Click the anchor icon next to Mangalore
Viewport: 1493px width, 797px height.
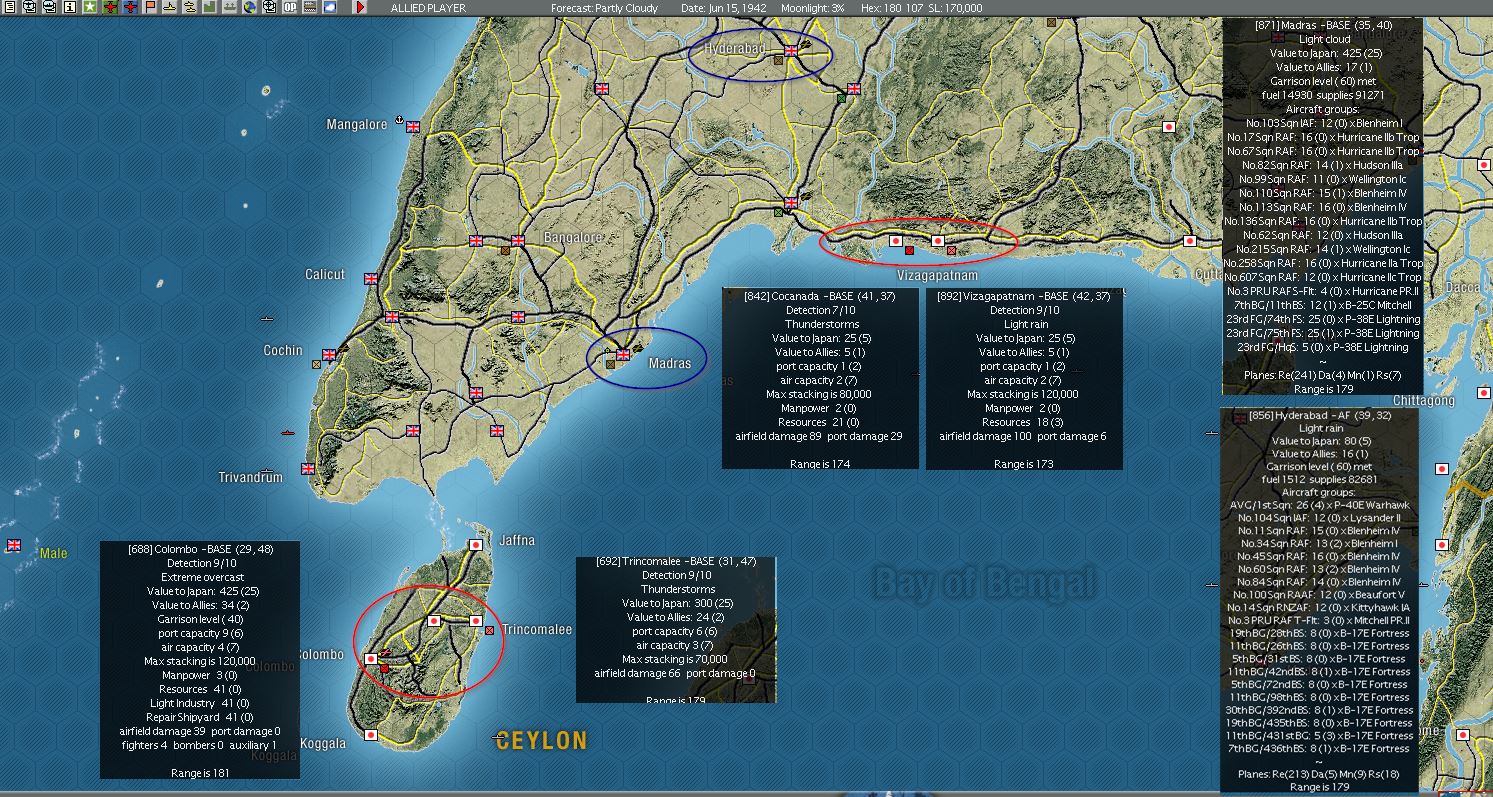point(399,120)
